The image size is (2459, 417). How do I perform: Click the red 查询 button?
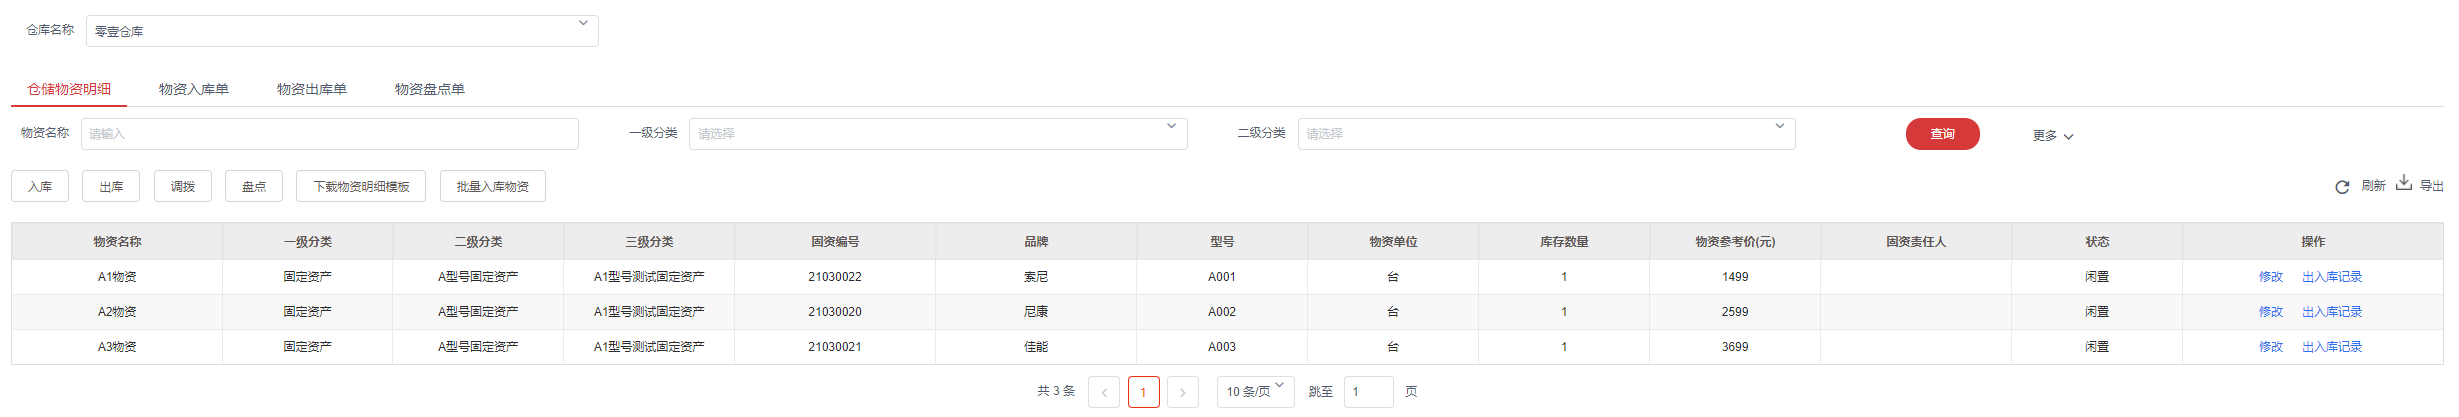pyautogui.click(x=1942, y=134)
